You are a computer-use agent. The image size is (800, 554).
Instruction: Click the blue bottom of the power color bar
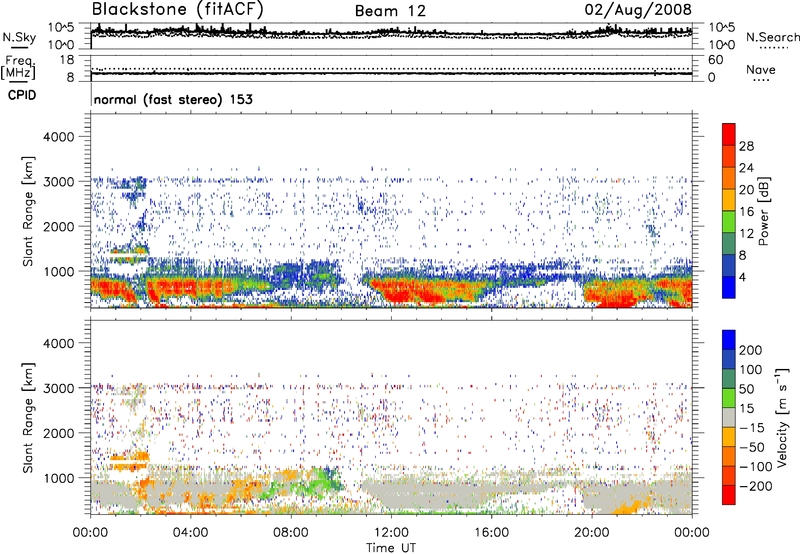pyautogui.click(x=729, y=288)
